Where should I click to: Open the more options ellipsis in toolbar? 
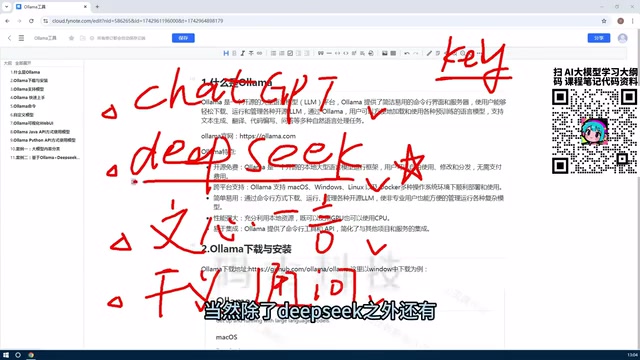479,53
